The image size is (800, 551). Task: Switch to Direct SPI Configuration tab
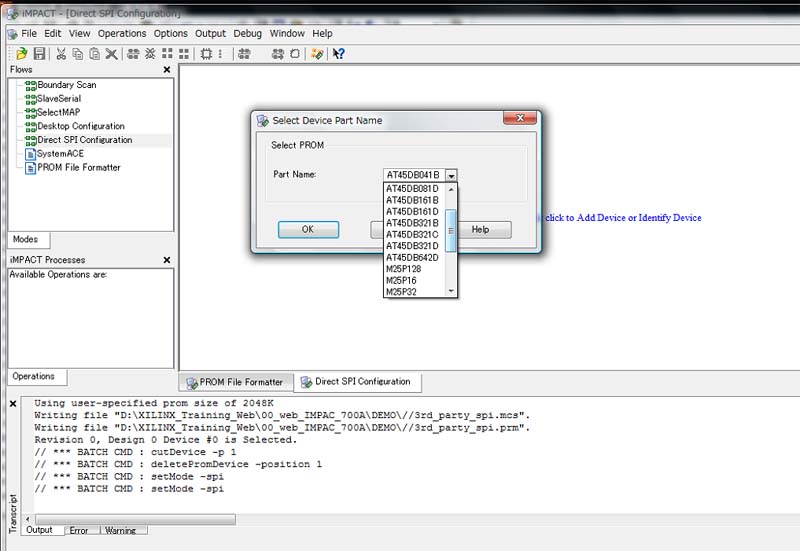[x=357, y=382]
